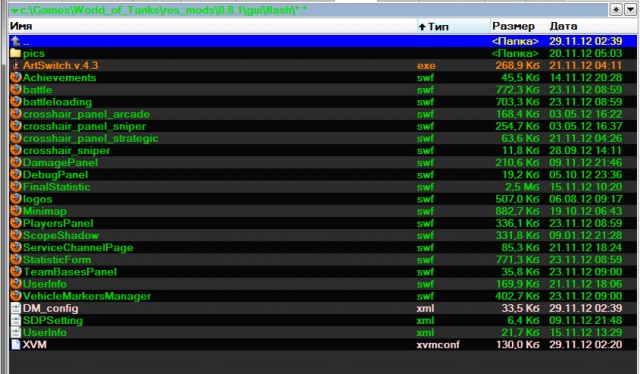Click the ArtSwitch.v.4.3 exe icon

tap(16, 65)
